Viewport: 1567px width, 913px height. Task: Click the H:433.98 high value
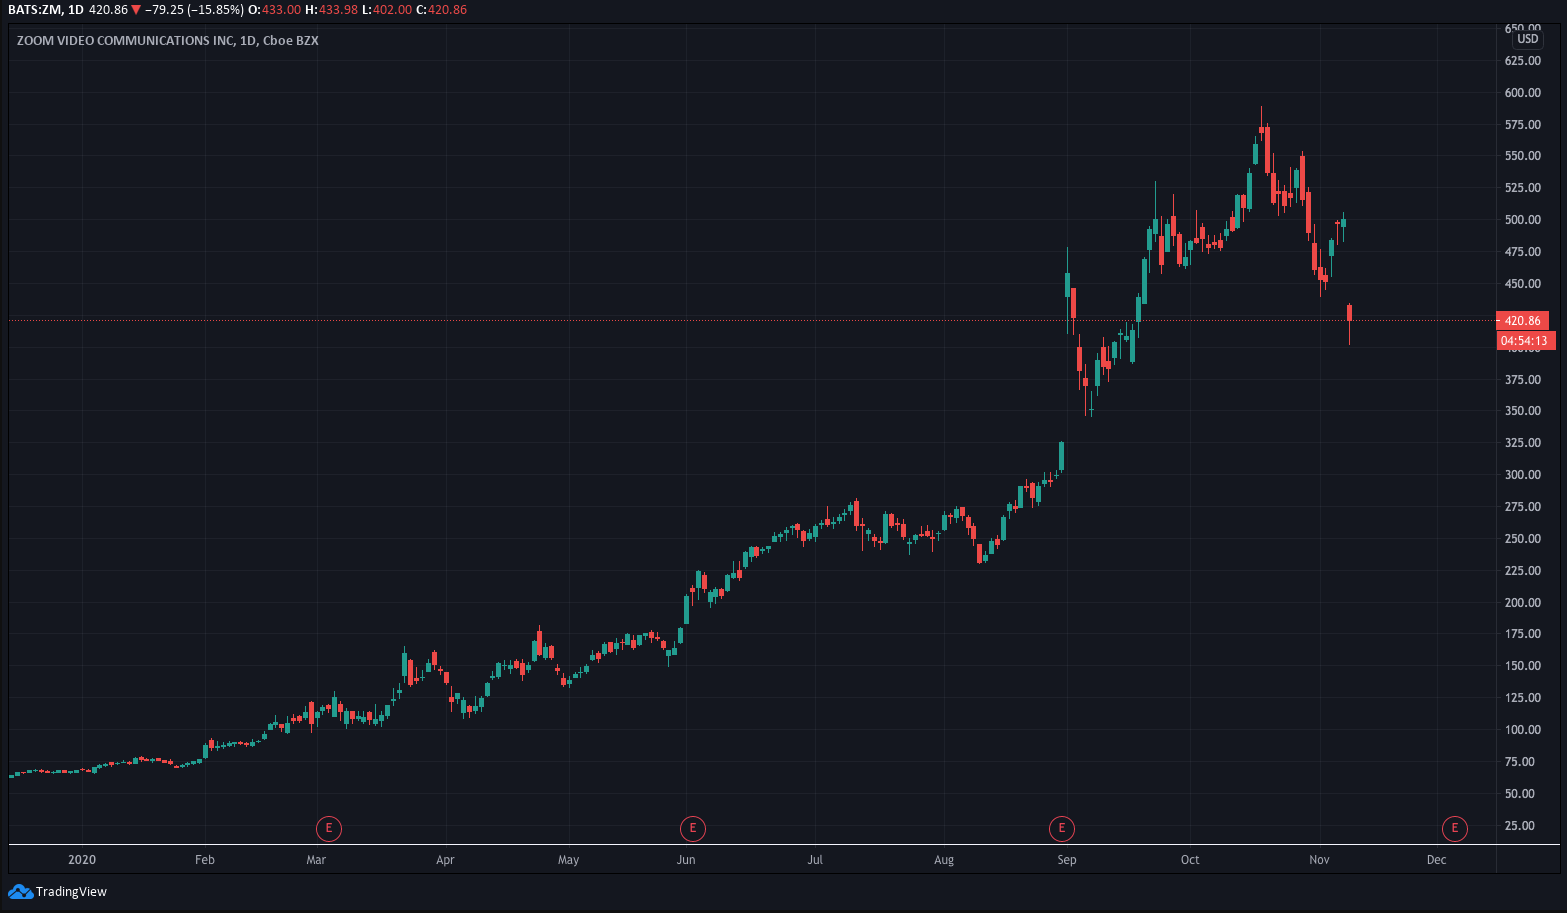(331, 10)
